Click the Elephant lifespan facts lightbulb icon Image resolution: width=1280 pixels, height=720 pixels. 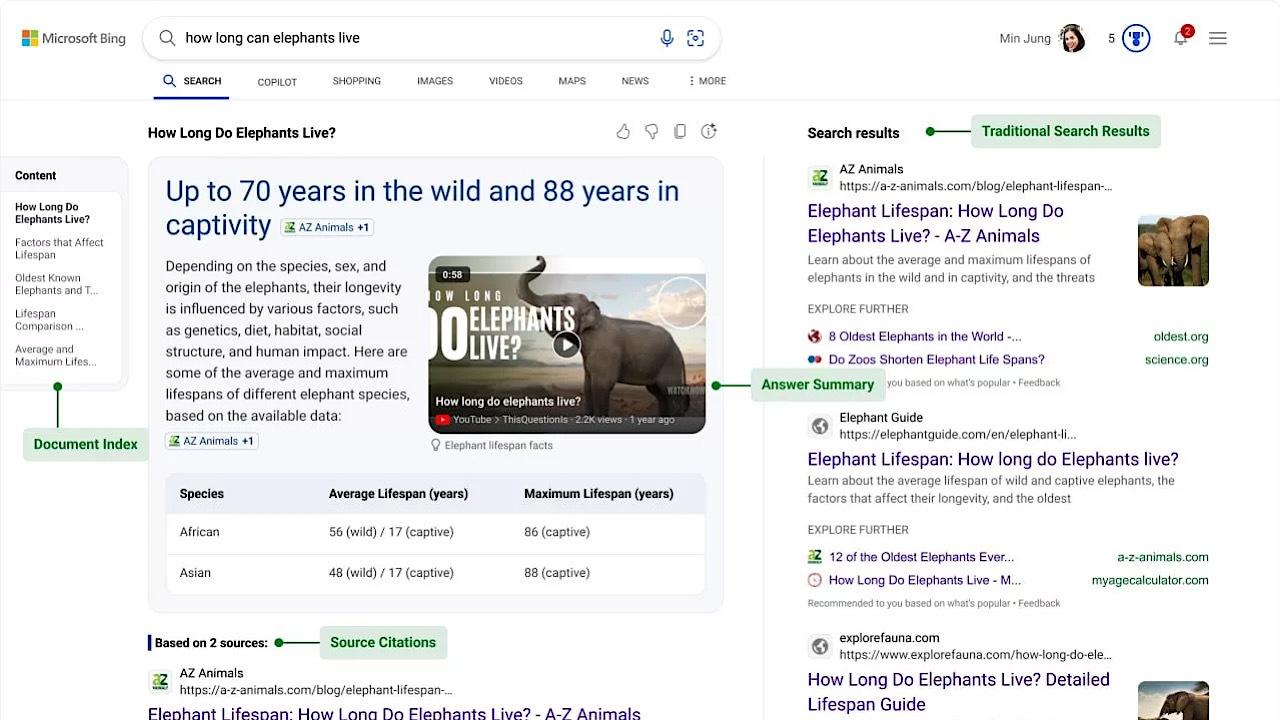click(x=435, y=445)
